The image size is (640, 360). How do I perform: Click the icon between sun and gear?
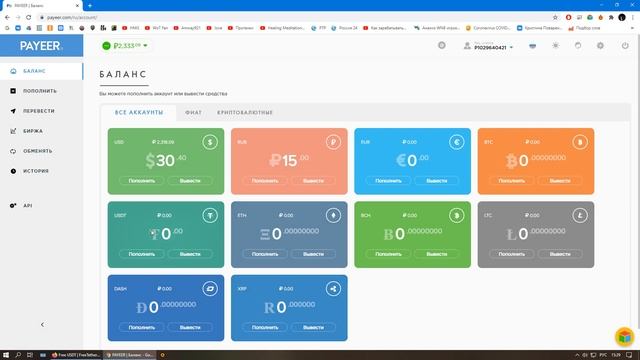[578, 46]
